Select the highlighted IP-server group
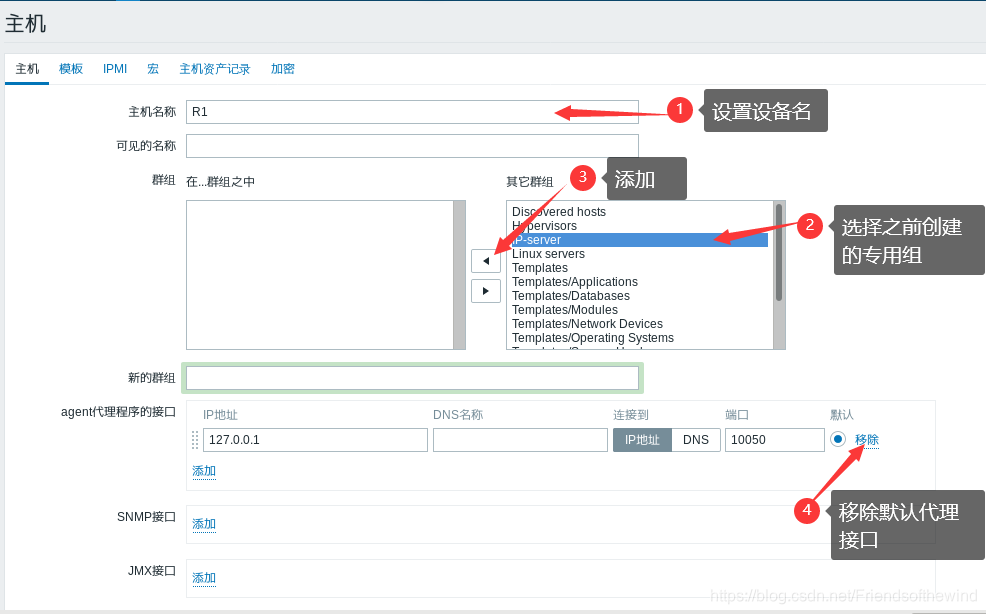This screenshot has width=986, height=614. pos(640,240)
